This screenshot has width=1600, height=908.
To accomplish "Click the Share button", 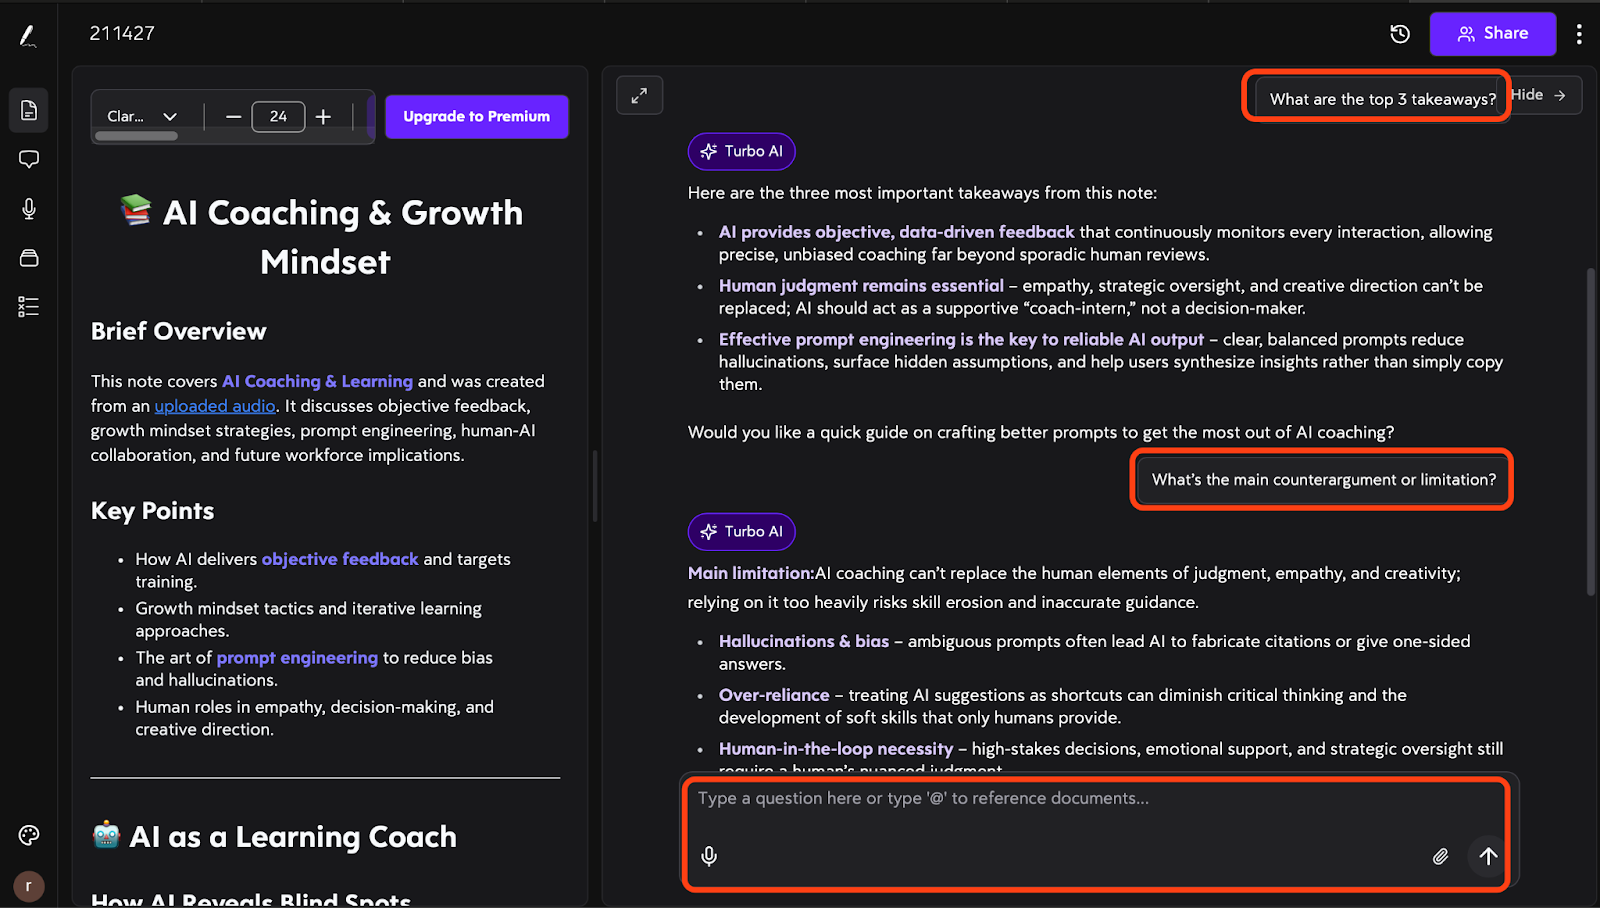I will click(x=1492, y=34).
